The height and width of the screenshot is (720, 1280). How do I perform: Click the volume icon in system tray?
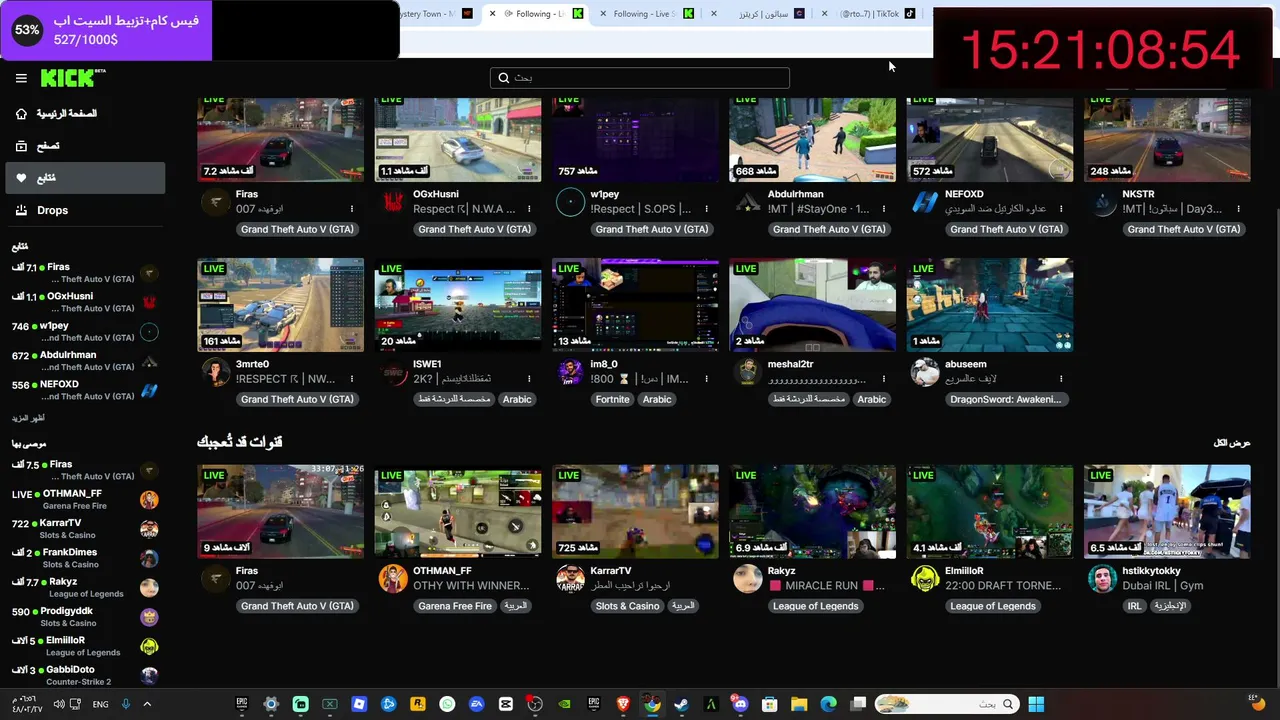coord(59,704)
